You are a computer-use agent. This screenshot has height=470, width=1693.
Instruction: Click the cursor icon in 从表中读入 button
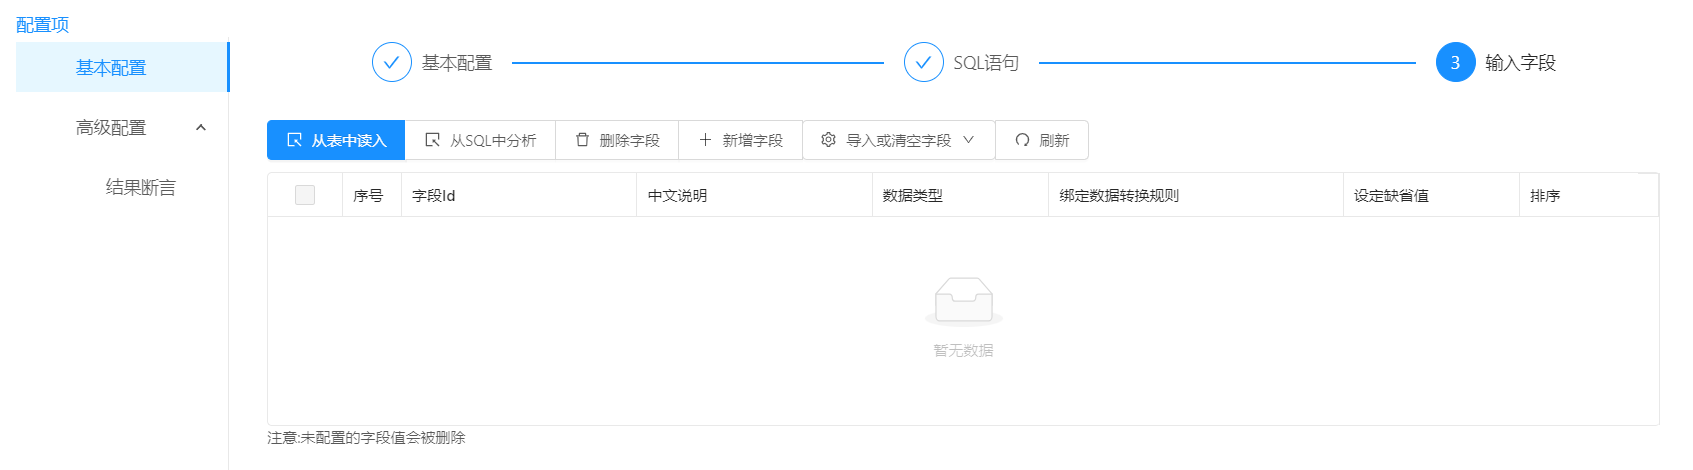[294, 140]
